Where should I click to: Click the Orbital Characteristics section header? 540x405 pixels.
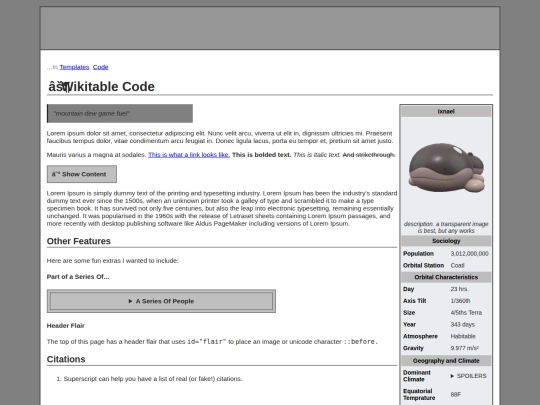click(x=446, y=277)
